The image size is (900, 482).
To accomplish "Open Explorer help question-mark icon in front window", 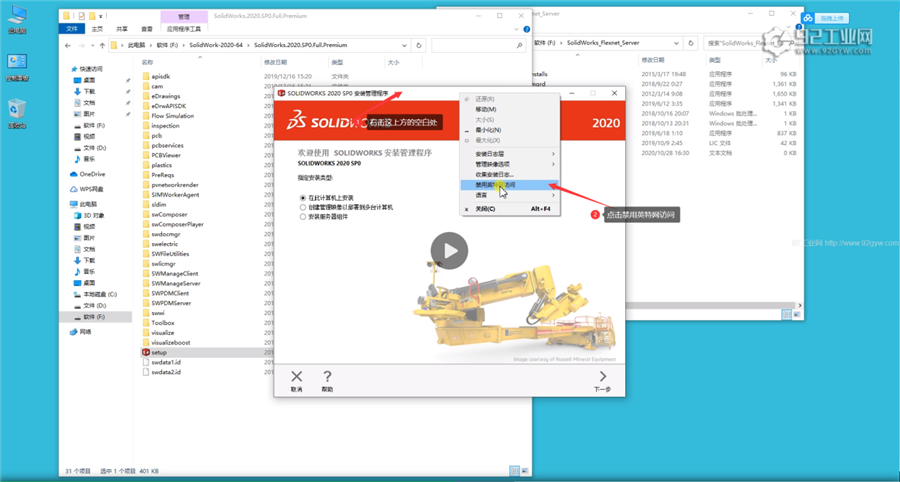I will pyautogui.click(x=526, y=29).
